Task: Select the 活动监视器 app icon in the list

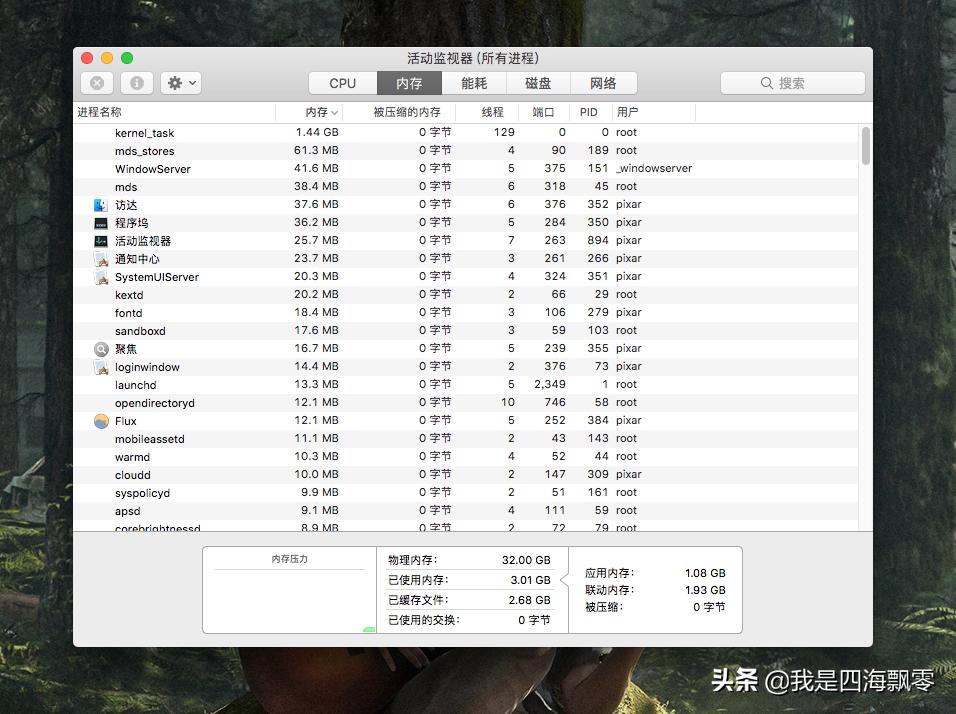Action: (99, 240)
